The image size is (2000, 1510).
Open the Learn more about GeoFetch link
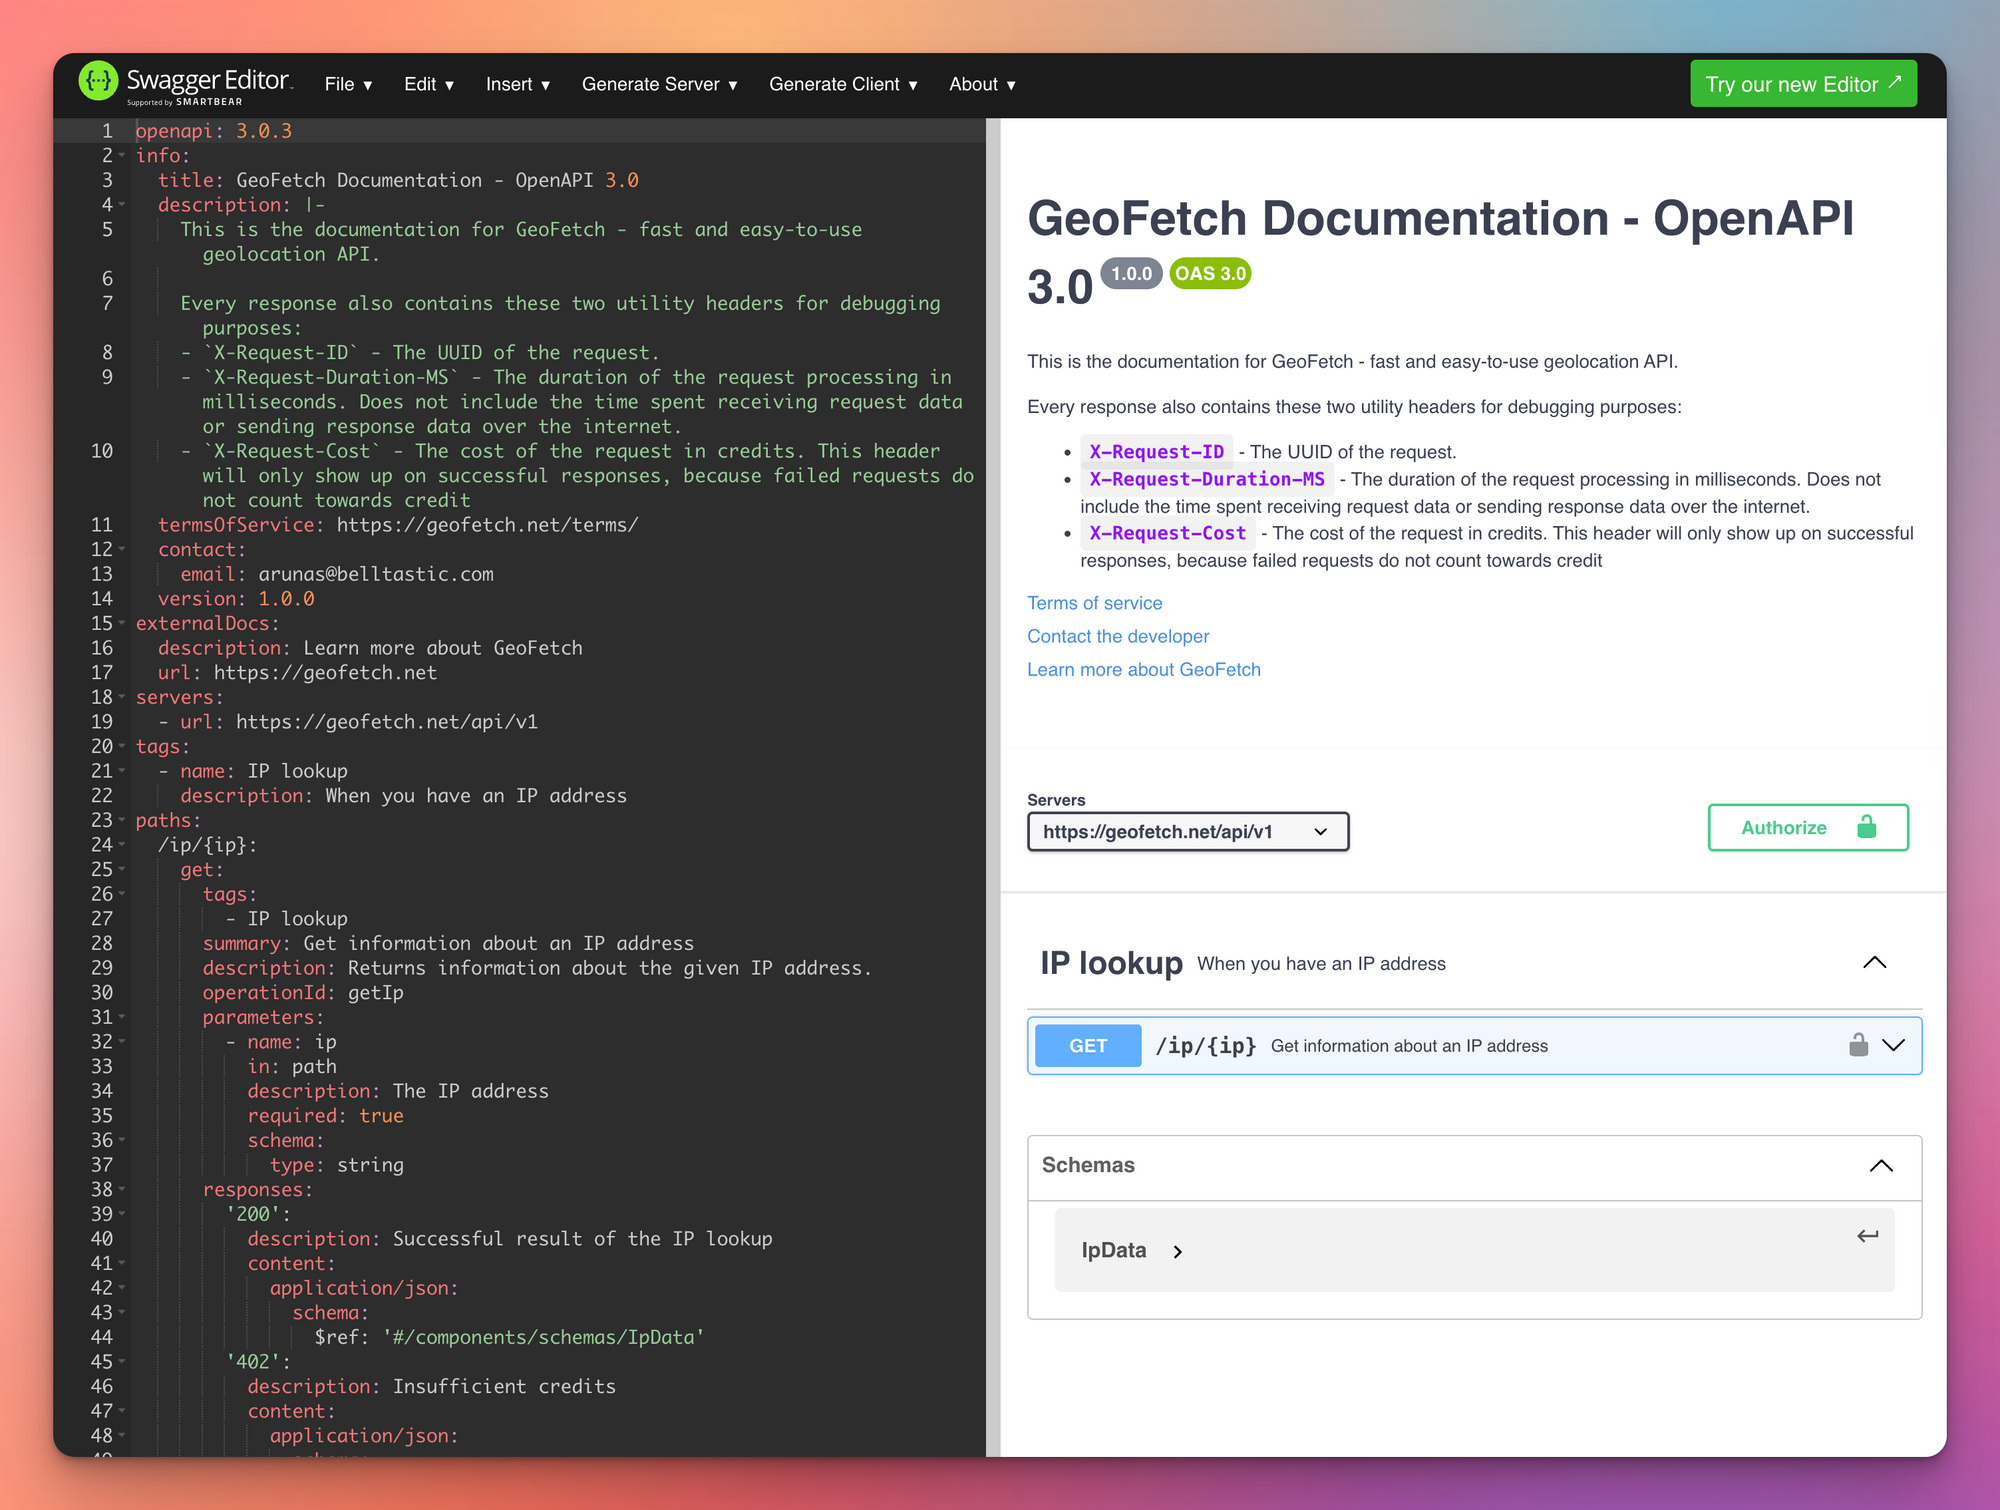click(1144, 670)
